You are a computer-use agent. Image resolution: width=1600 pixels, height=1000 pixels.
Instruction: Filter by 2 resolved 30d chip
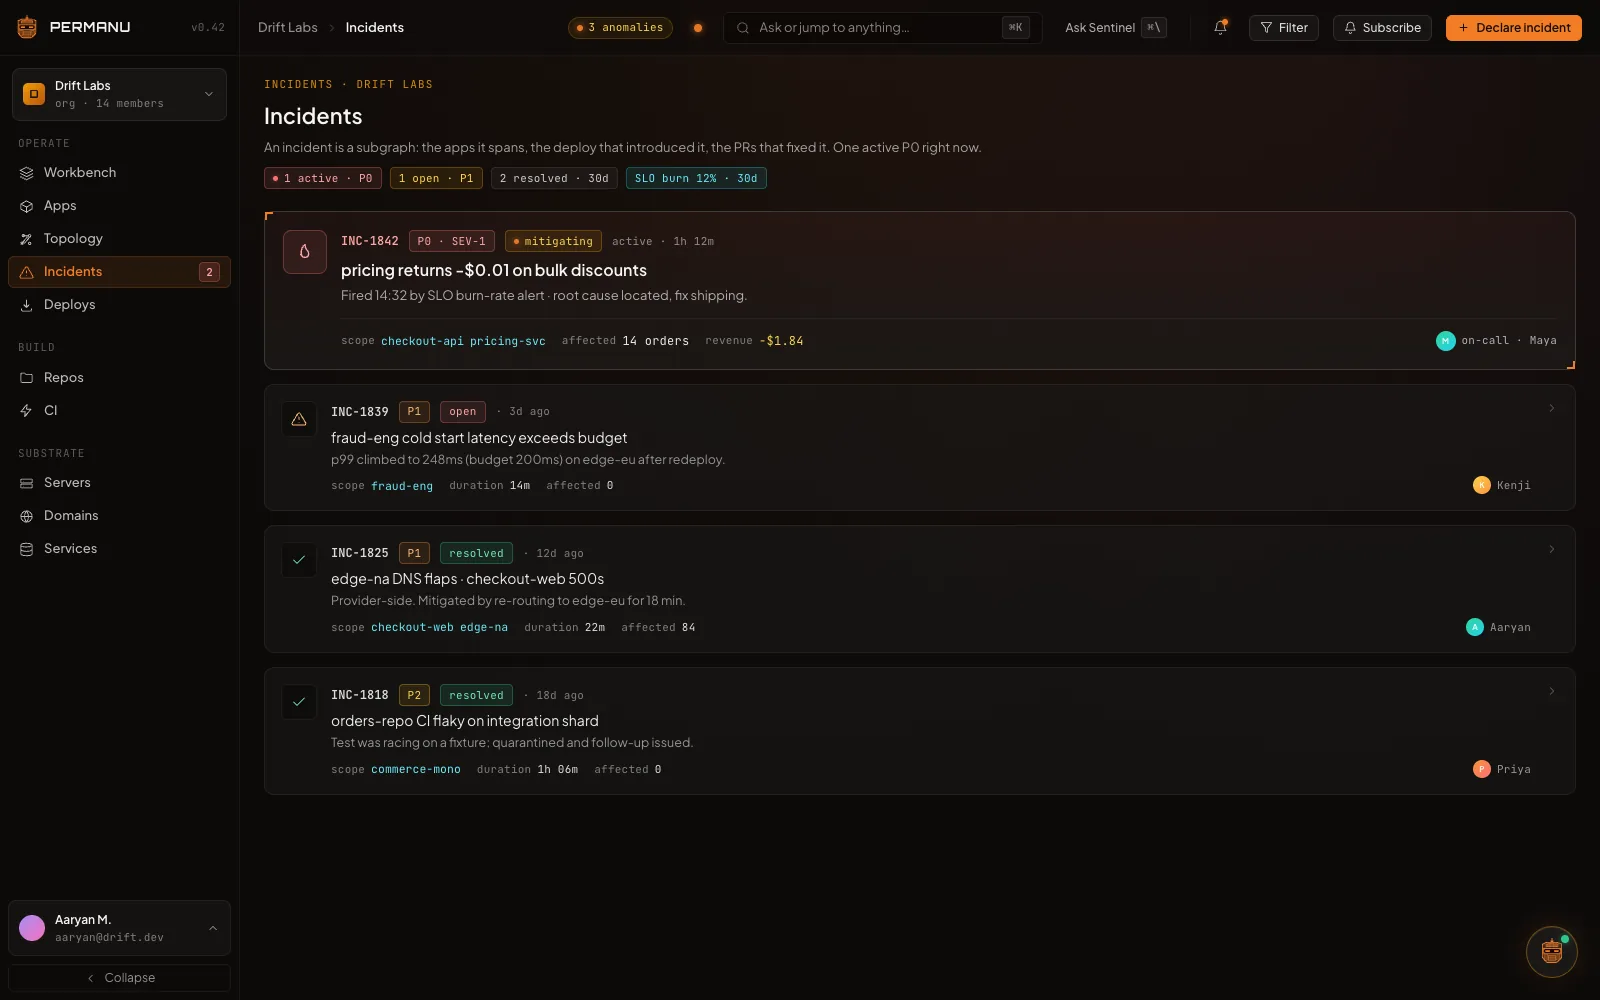554,178
